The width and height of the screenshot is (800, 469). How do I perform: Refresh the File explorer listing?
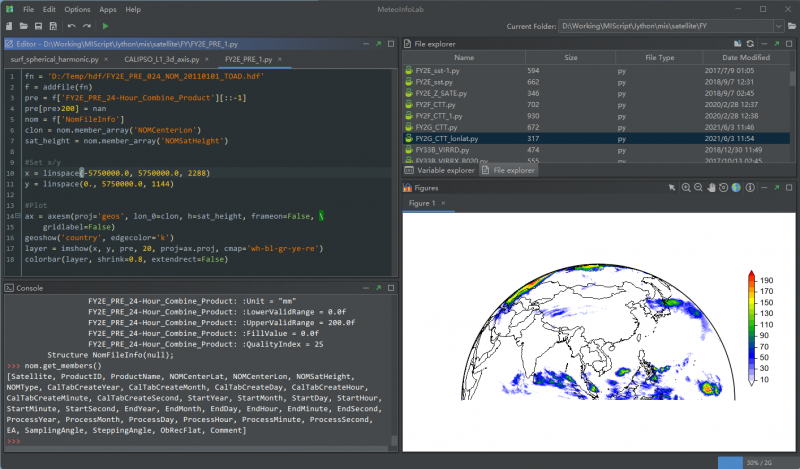(750, 44)
